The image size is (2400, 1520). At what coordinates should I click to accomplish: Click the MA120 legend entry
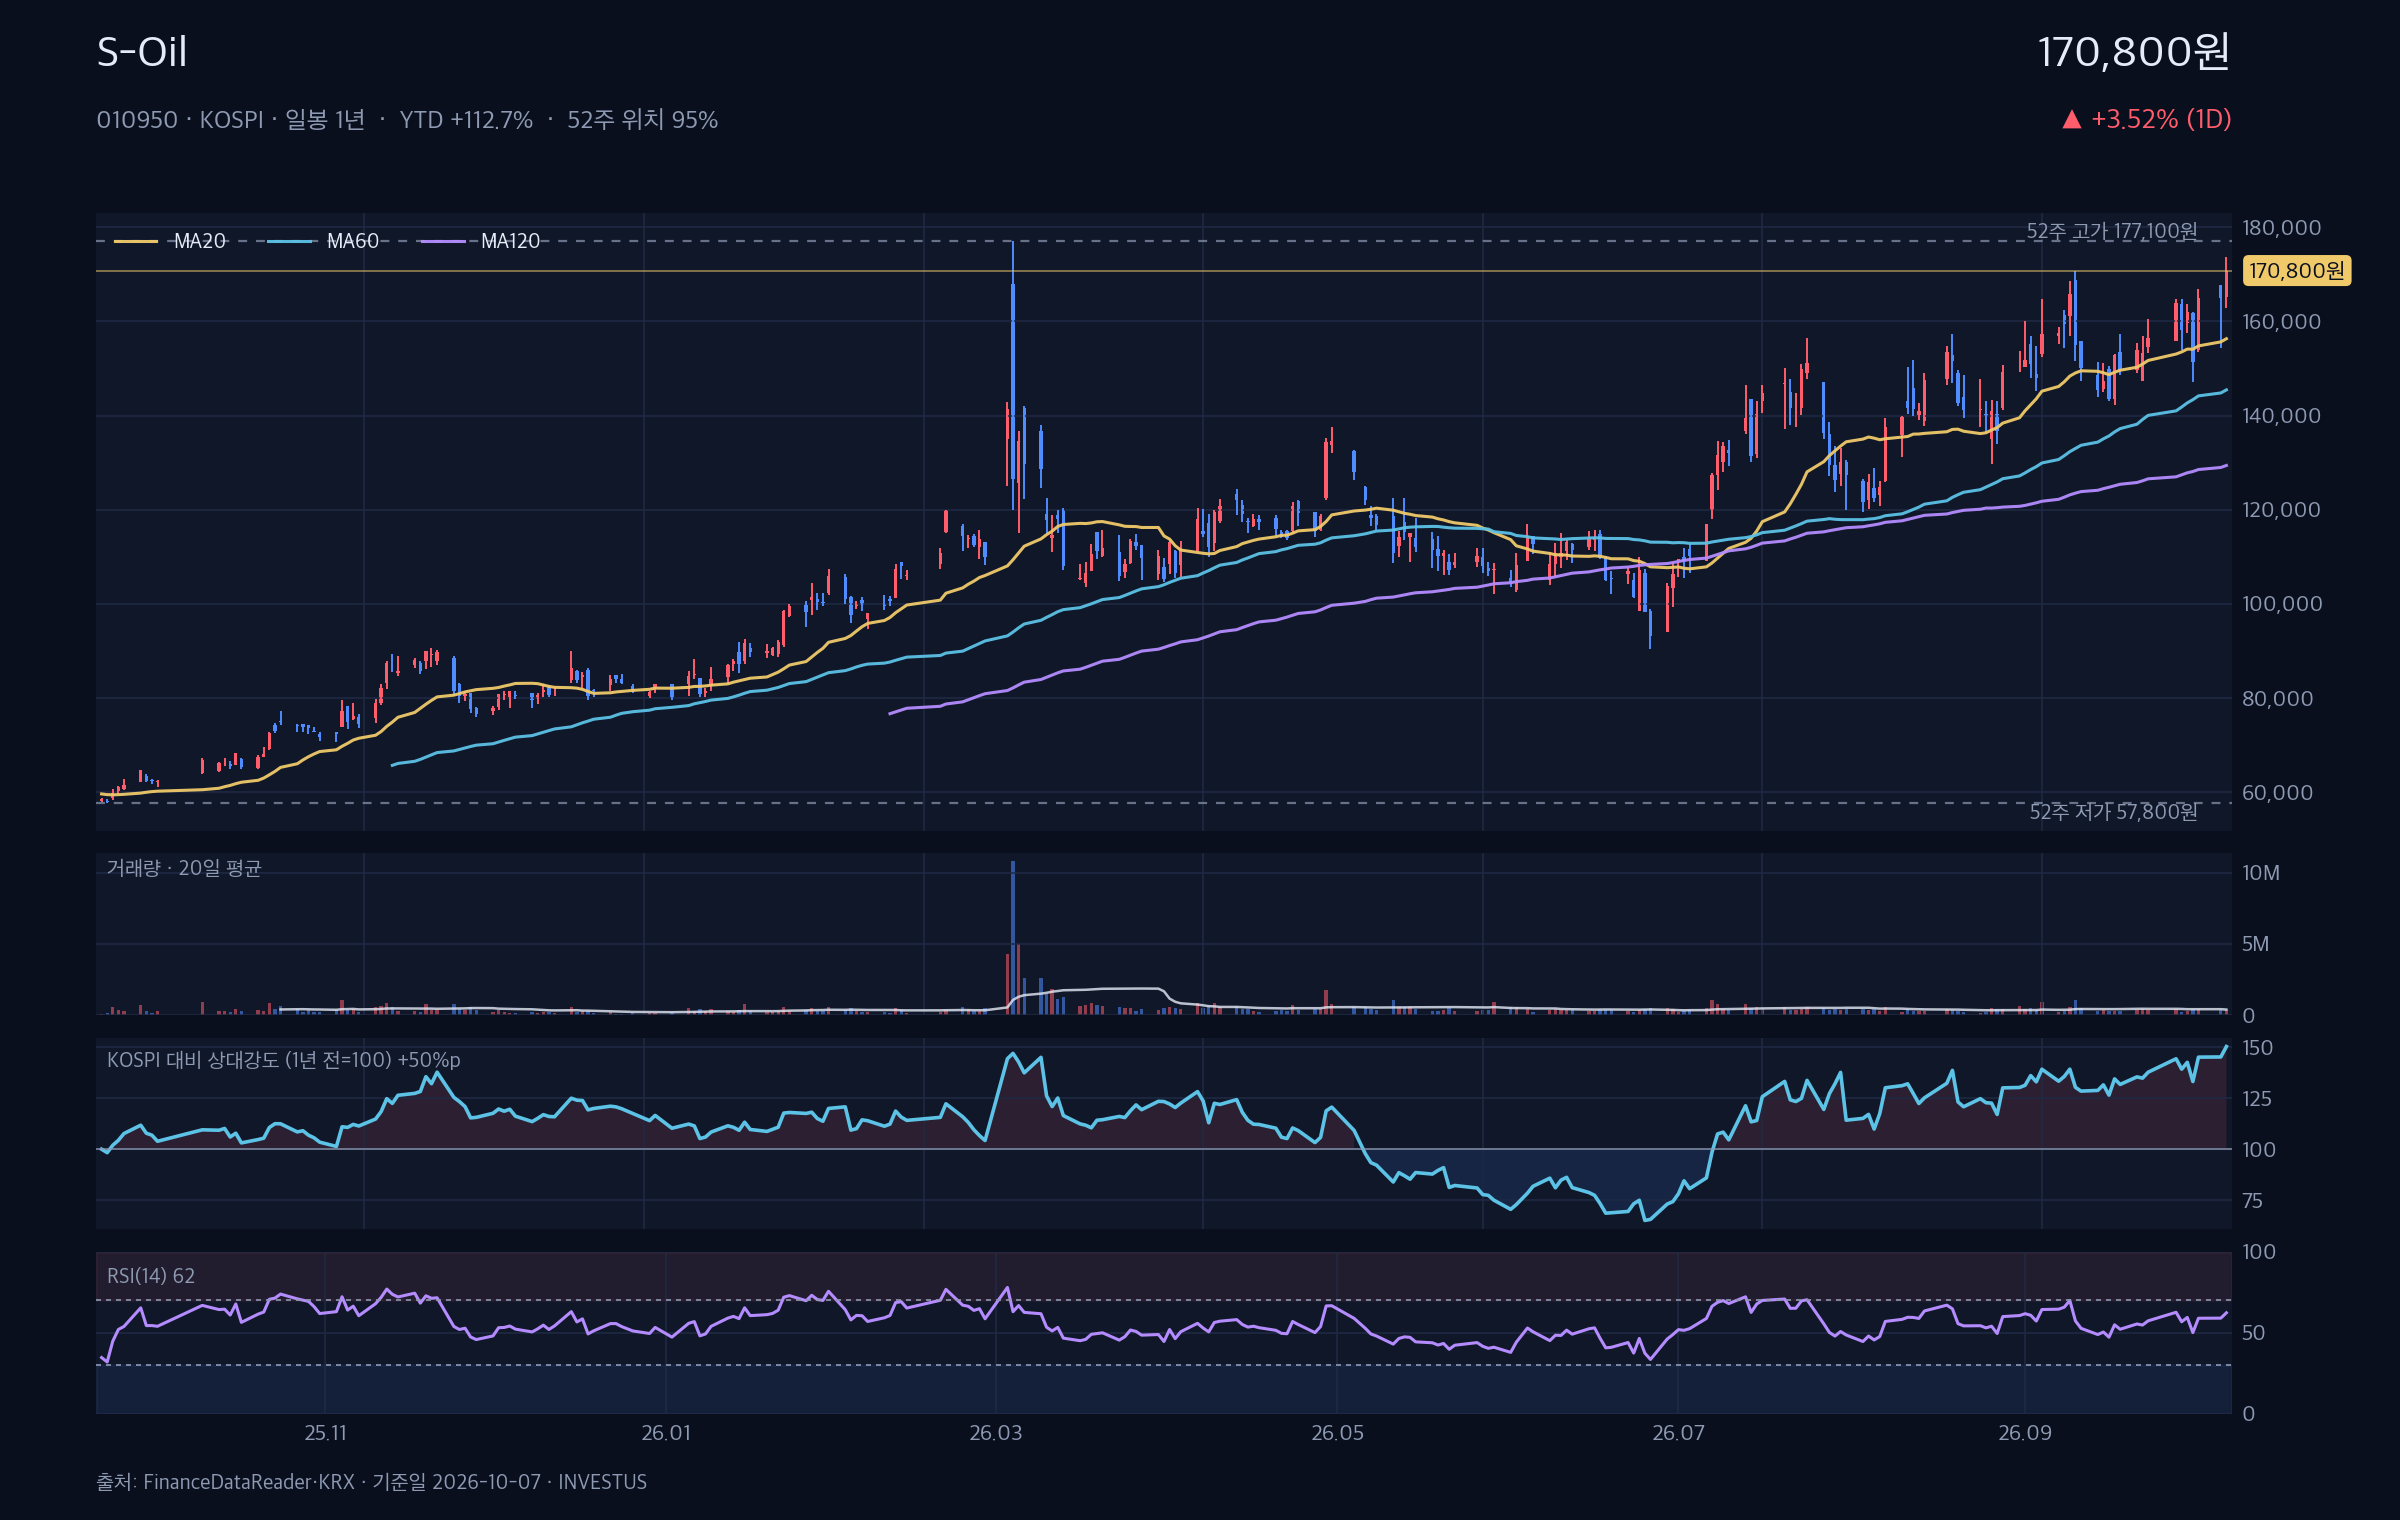pyautogui.click(x=480, y=241)
